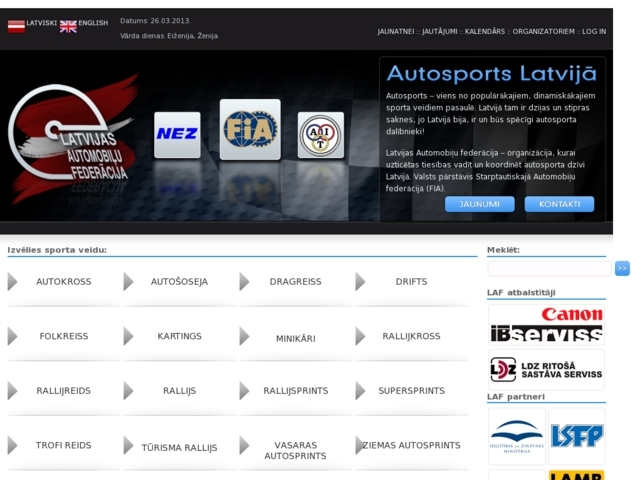Click the arrow icon beside DRAGREISS
640x480 pixels.
pyautogui.click(x=244, y=282)
